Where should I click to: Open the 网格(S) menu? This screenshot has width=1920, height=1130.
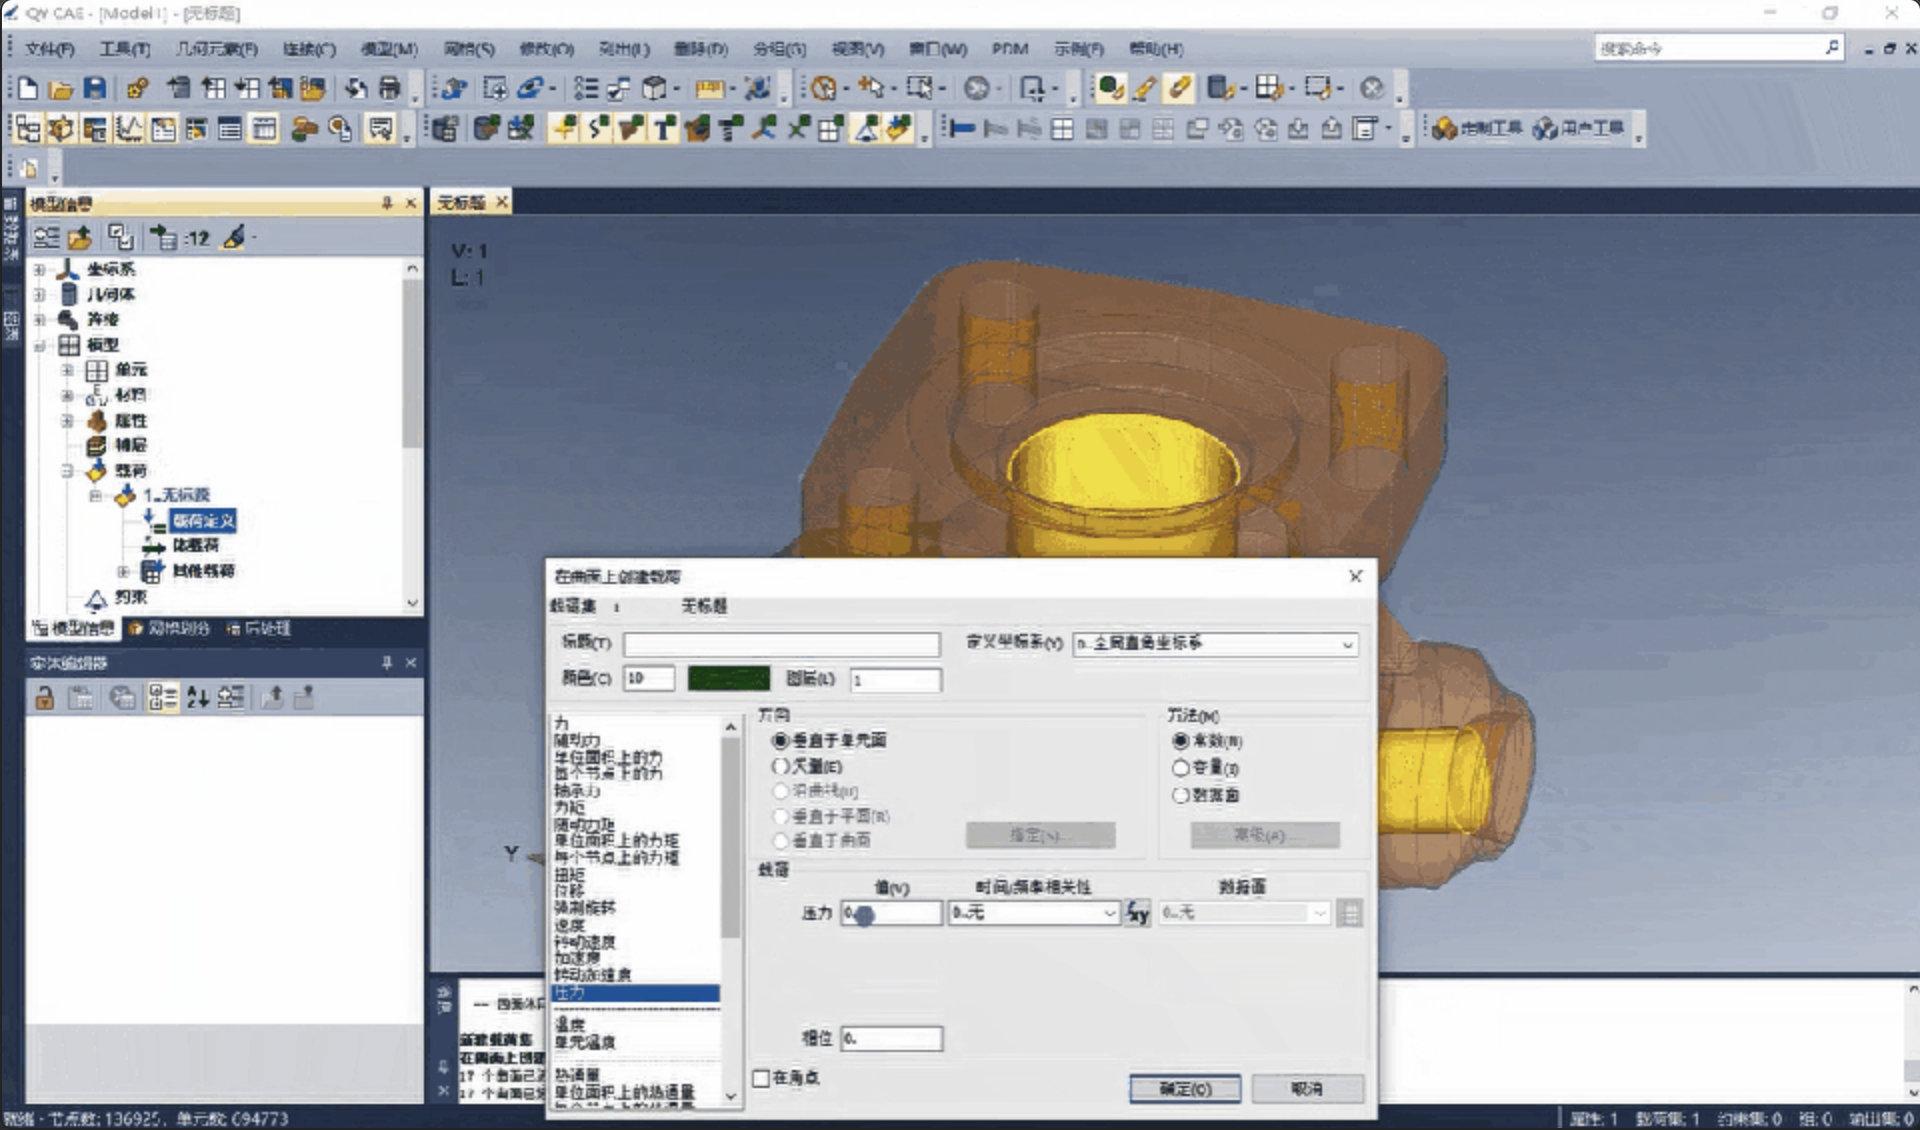469,48
